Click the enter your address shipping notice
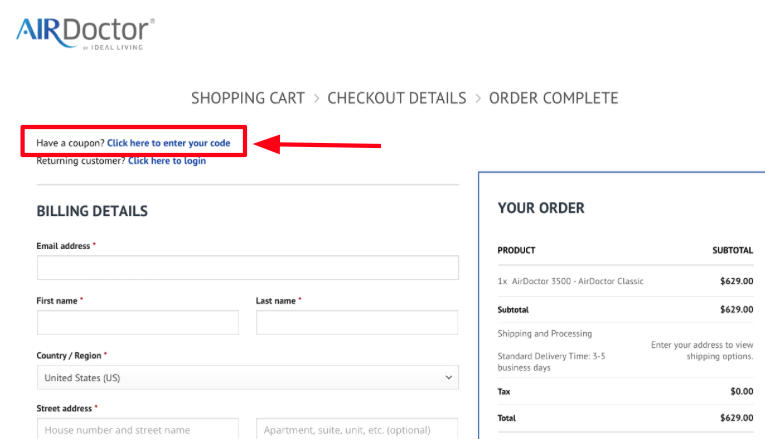765x448 pixels. [x=702, y=350]
